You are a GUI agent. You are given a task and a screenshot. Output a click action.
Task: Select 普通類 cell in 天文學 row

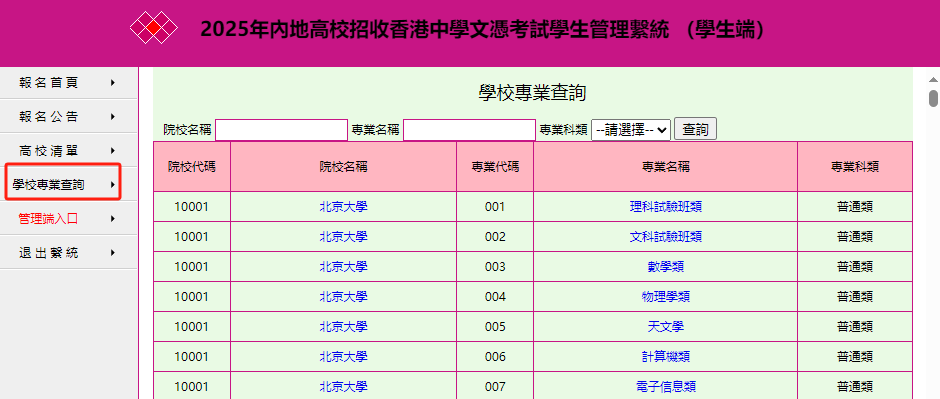[x=855, y=327]
